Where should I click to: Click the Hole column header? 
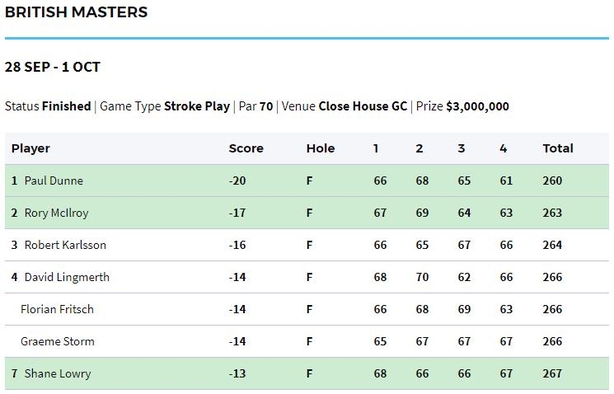point(320,148)
